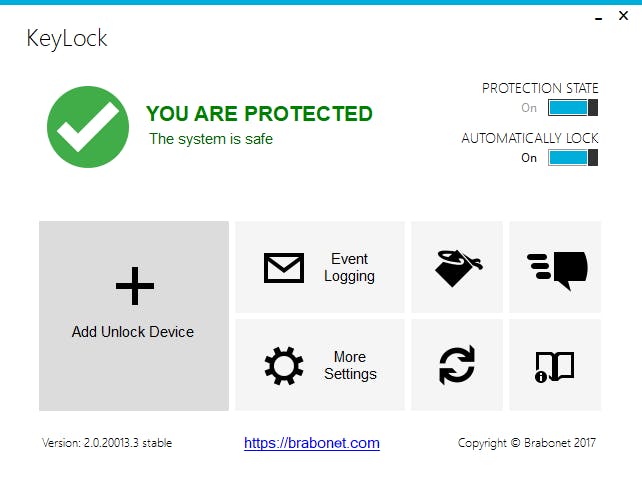
Task: Toggle the Protection State switch
Action: click(572, 108)
